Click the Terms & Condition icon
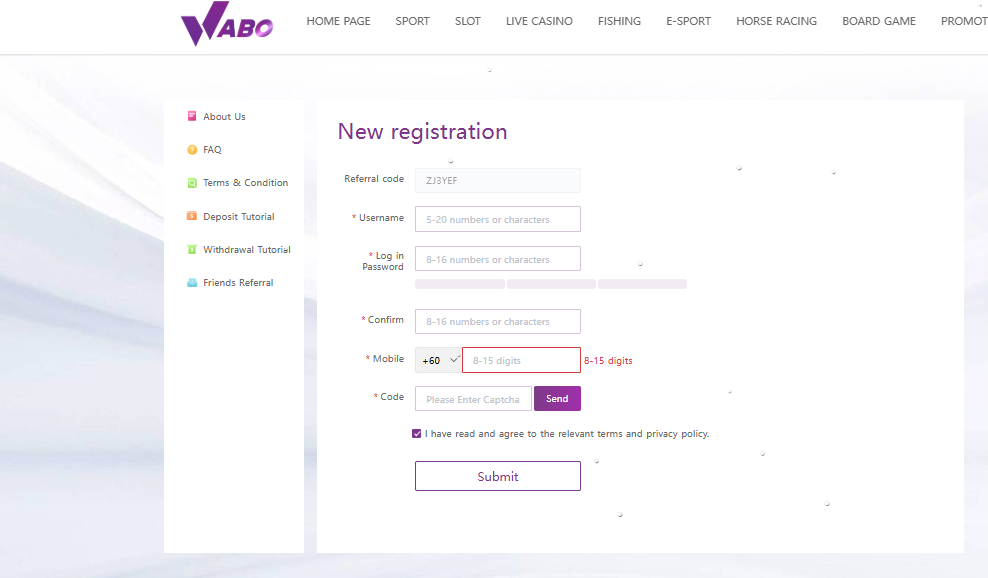Image resolution: width=988 pixels, height=578 pixels. (x=192, y=183)
